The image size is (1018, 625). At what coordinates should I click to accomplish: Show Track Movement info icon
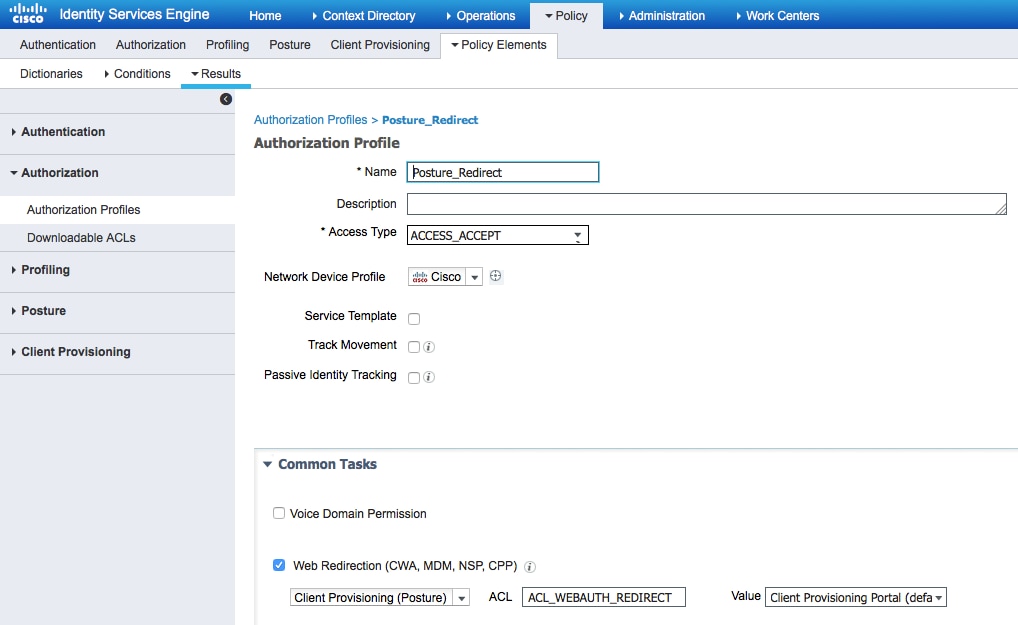click(x=428, y=347)
